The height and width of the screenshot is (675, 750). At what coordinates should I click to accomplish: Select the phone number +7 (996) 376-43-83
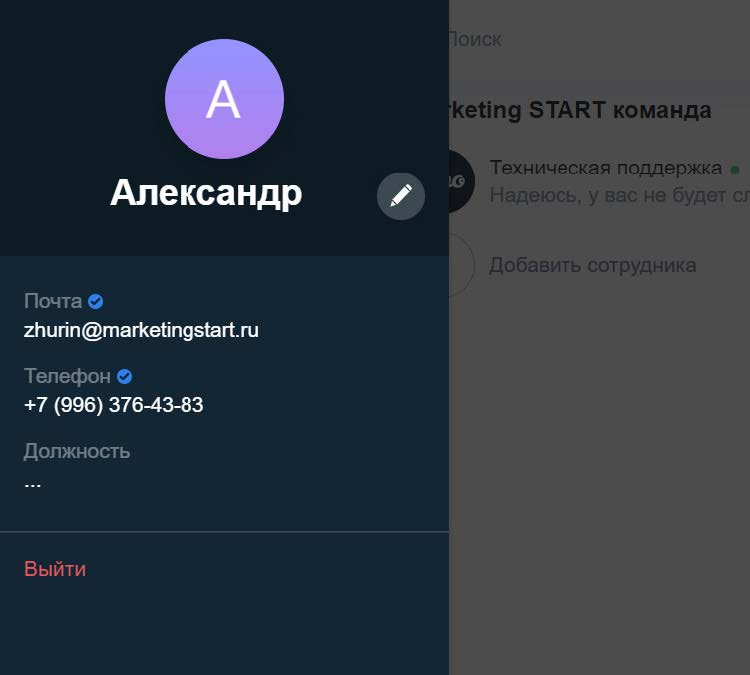(x=113, y=405)
